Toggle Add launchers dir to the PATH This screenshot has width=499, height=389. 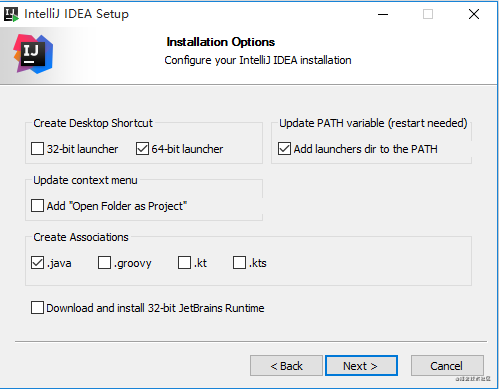(284, 149)
